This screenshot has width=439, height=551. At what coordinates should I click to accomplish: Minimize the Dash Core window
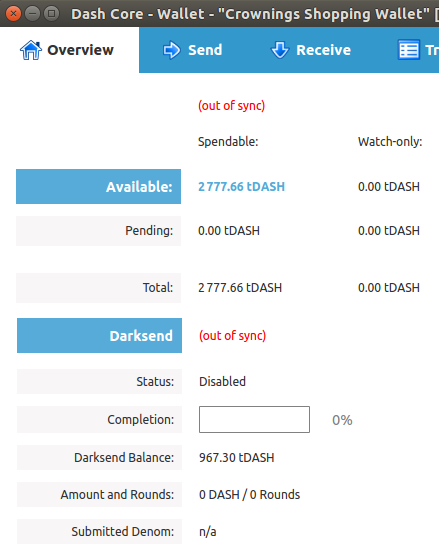tap(32, 14)
